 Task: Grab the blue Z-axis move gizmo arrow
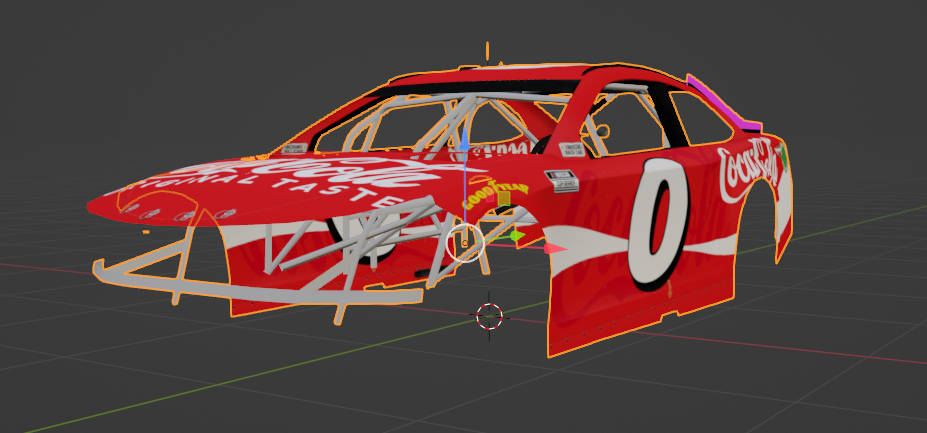click(465, 141)
